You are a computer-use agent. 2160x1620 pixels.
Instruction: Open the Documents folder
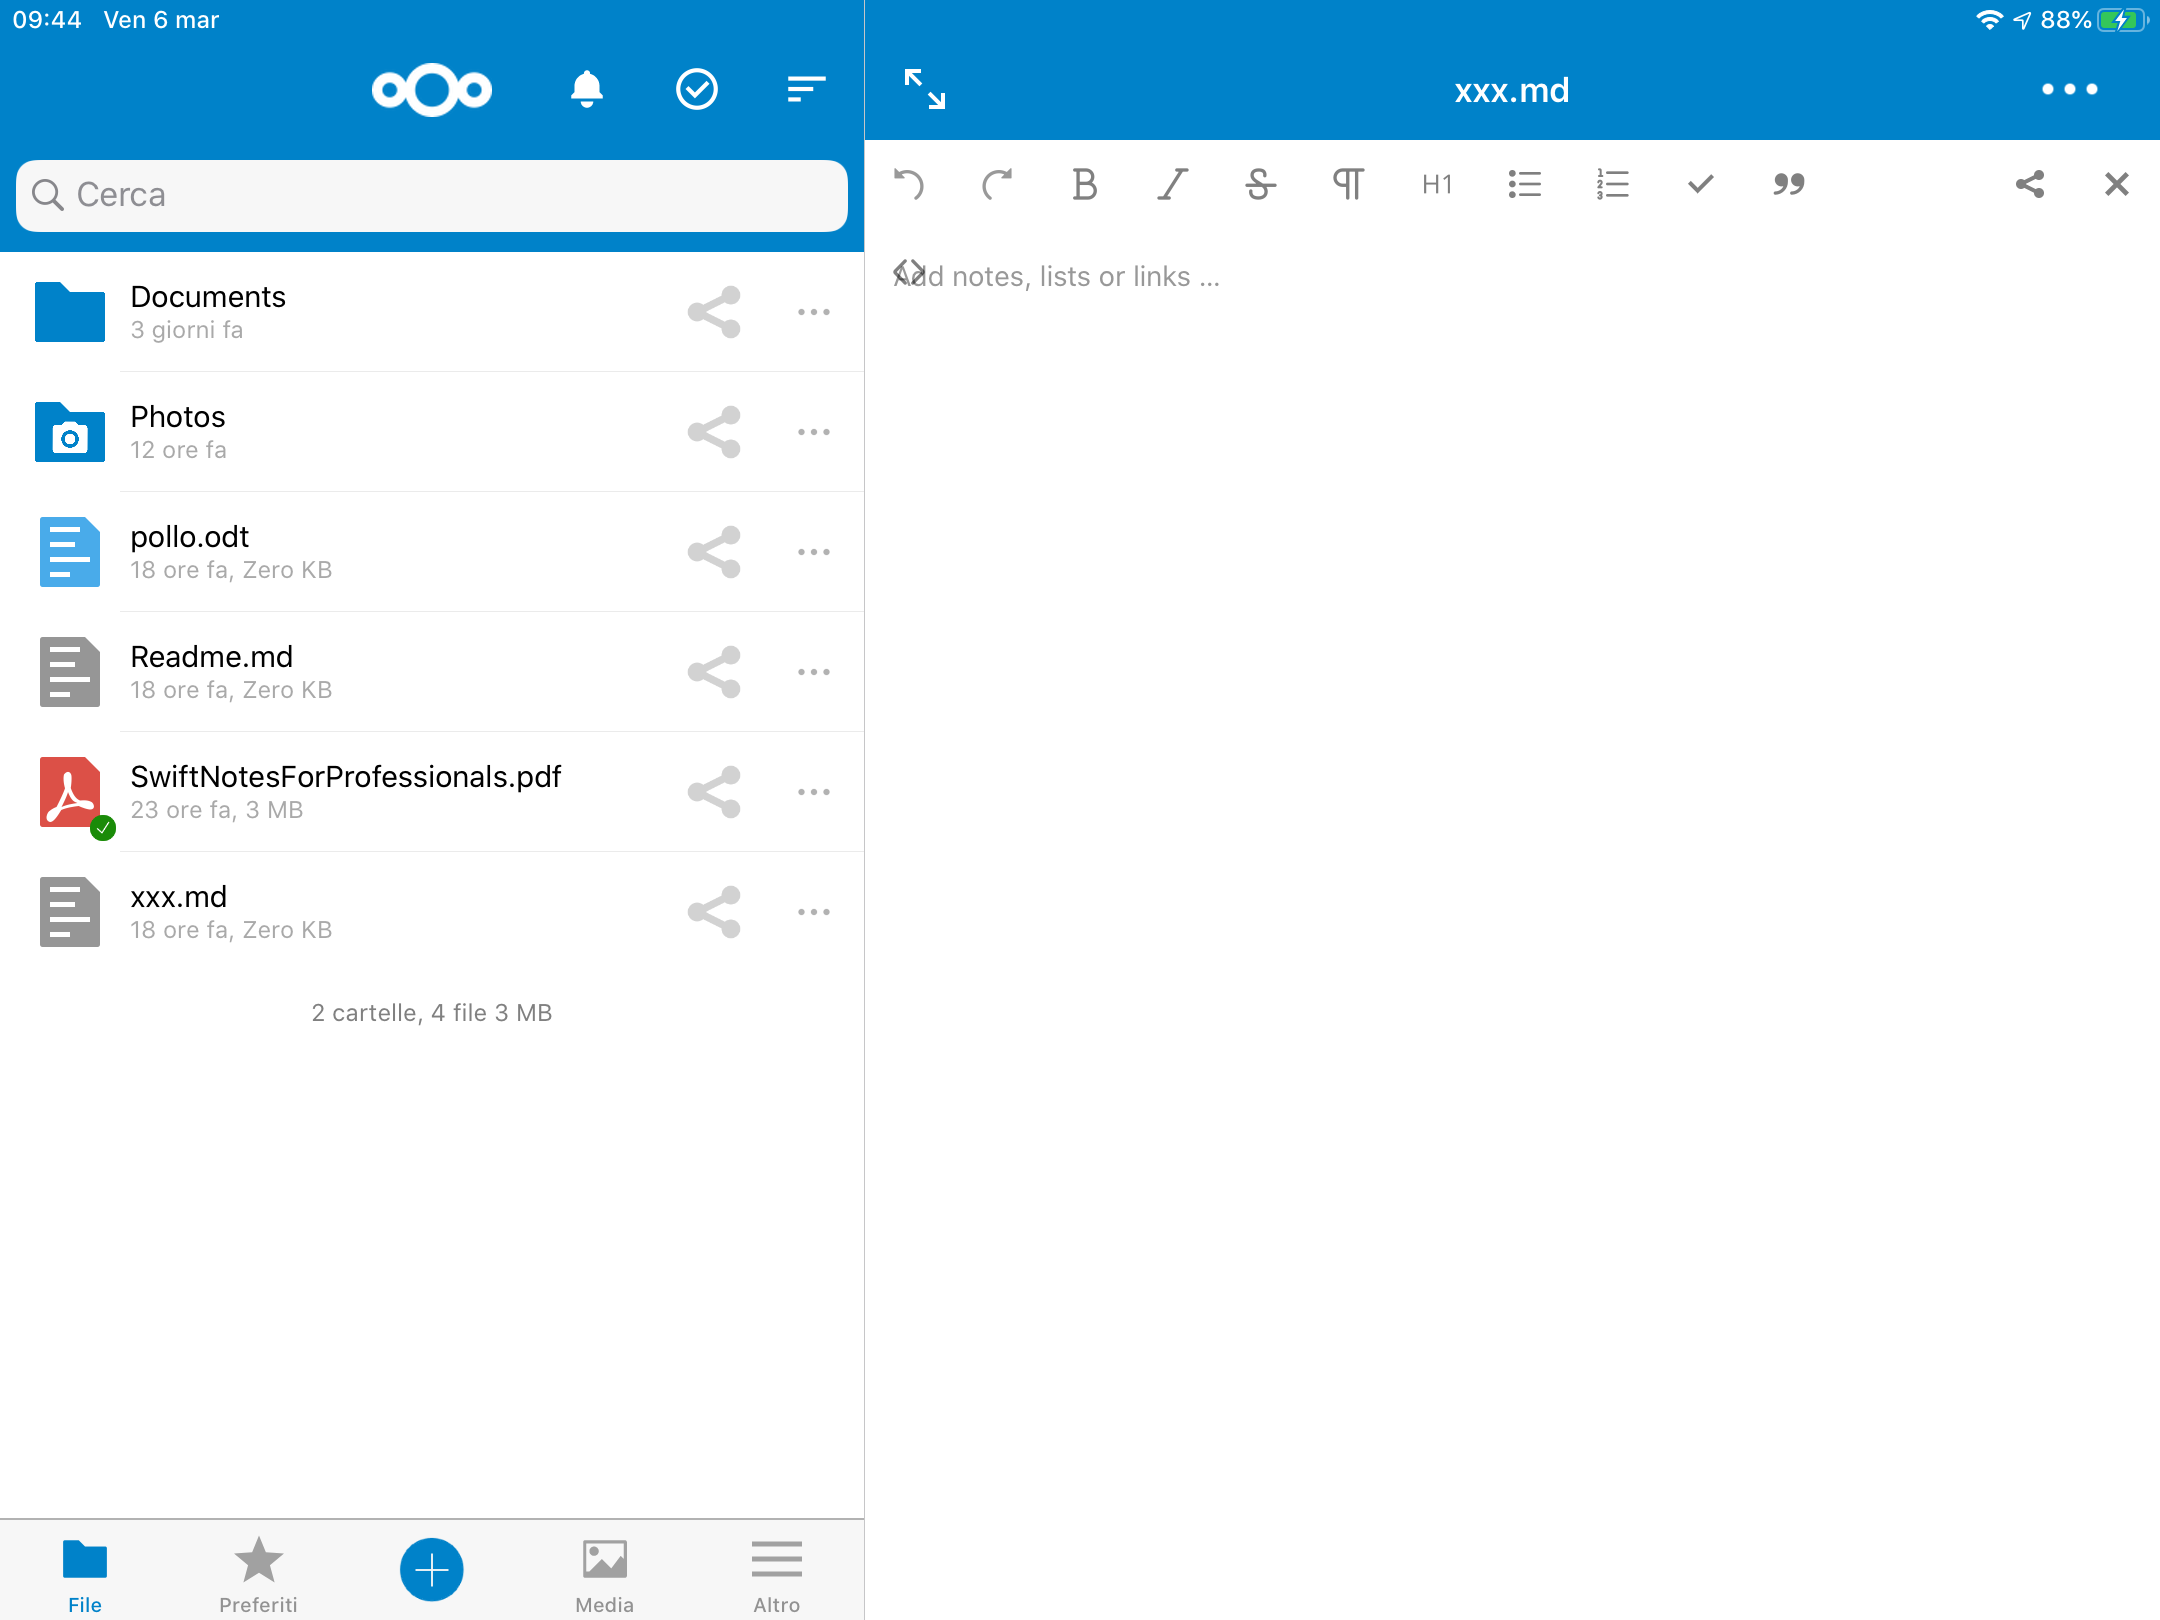click(x=432, y=312)
